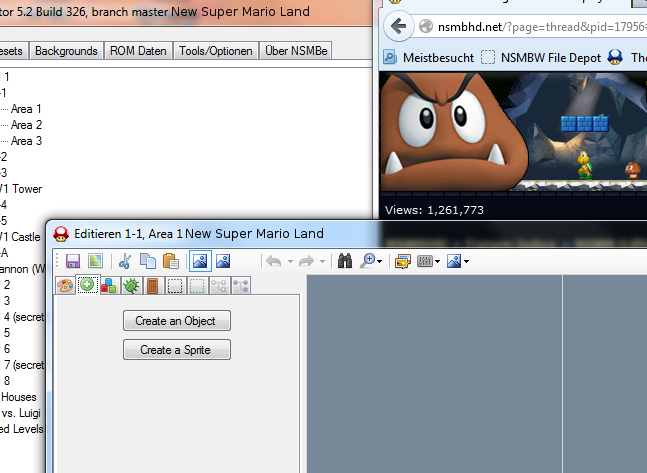Open the green dashed rectangle zones tab
The width and height of the screenshot is (647, 473).
click(197, 286)
